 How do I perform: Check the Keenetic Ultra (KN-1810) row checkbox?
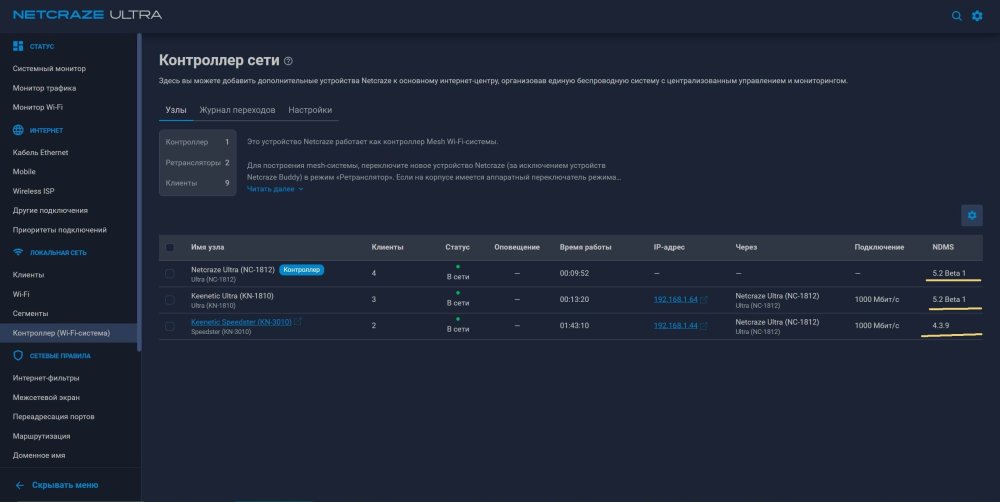pyautogui.click(x=170, y=300)
